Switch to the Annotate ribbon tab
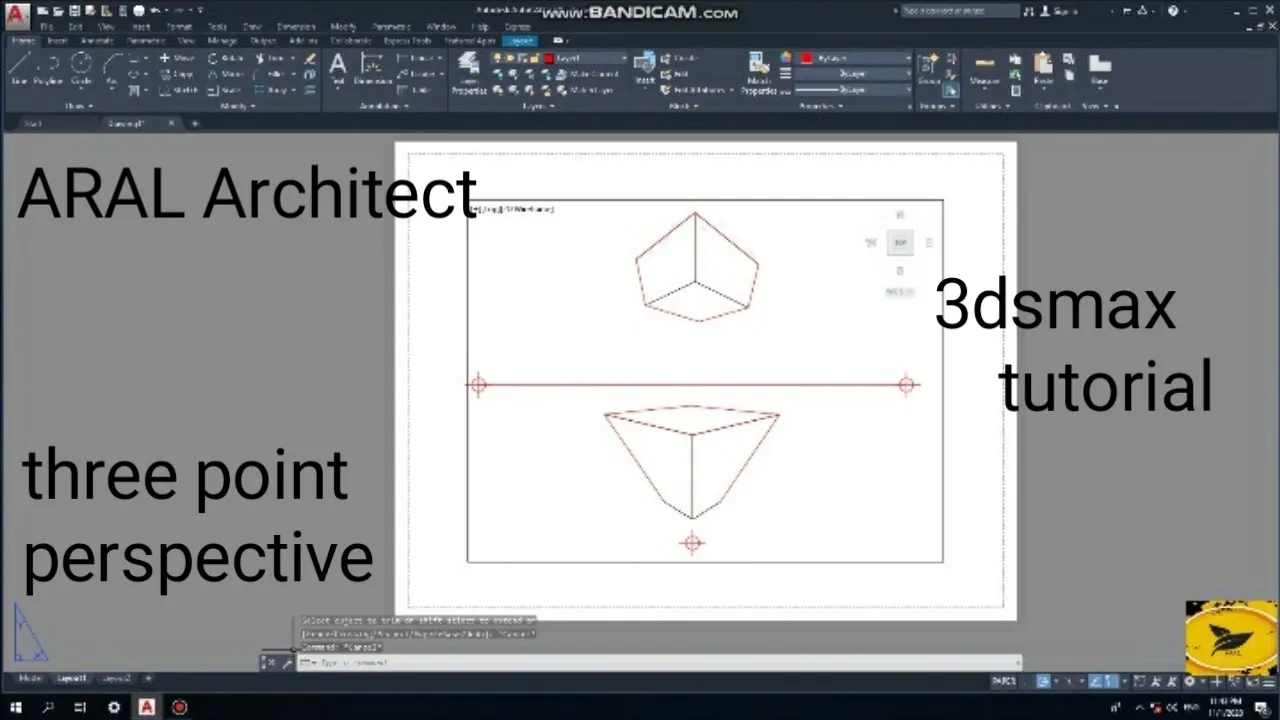The height and width of the screenshot is (720, 1280). coord(97,41)
